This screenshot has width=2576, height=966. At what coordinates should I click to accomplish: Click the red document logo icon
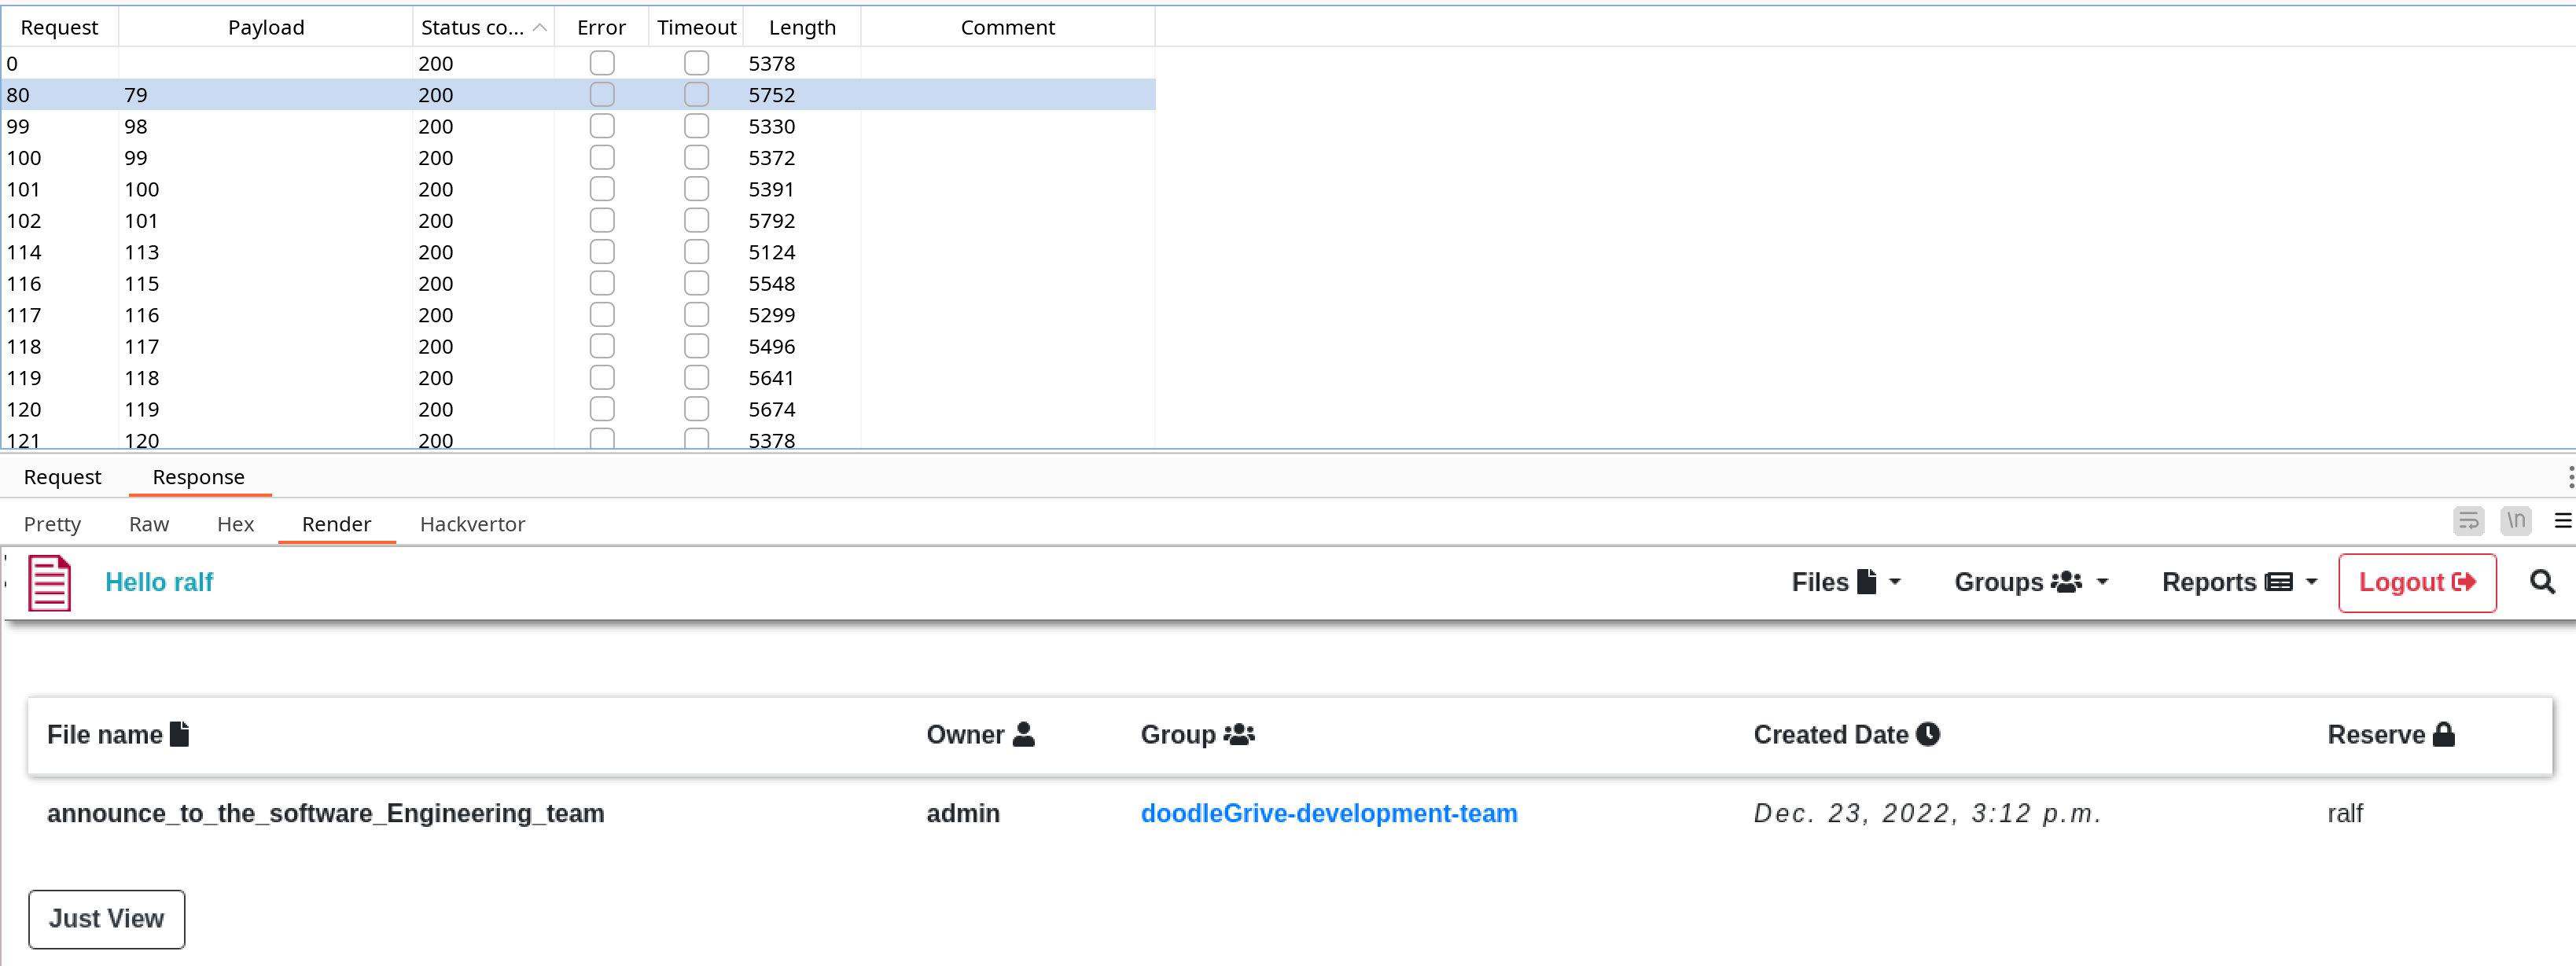click(49, 583)
